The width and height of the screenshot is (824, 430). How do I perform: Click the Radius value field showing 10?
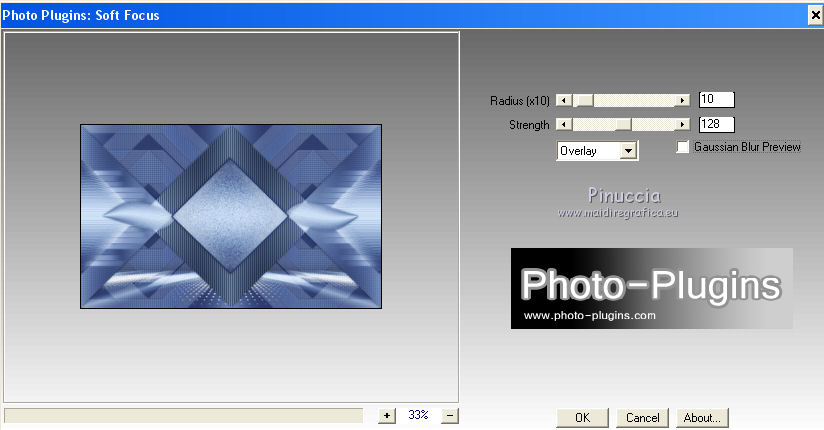[x=717, y=99]
